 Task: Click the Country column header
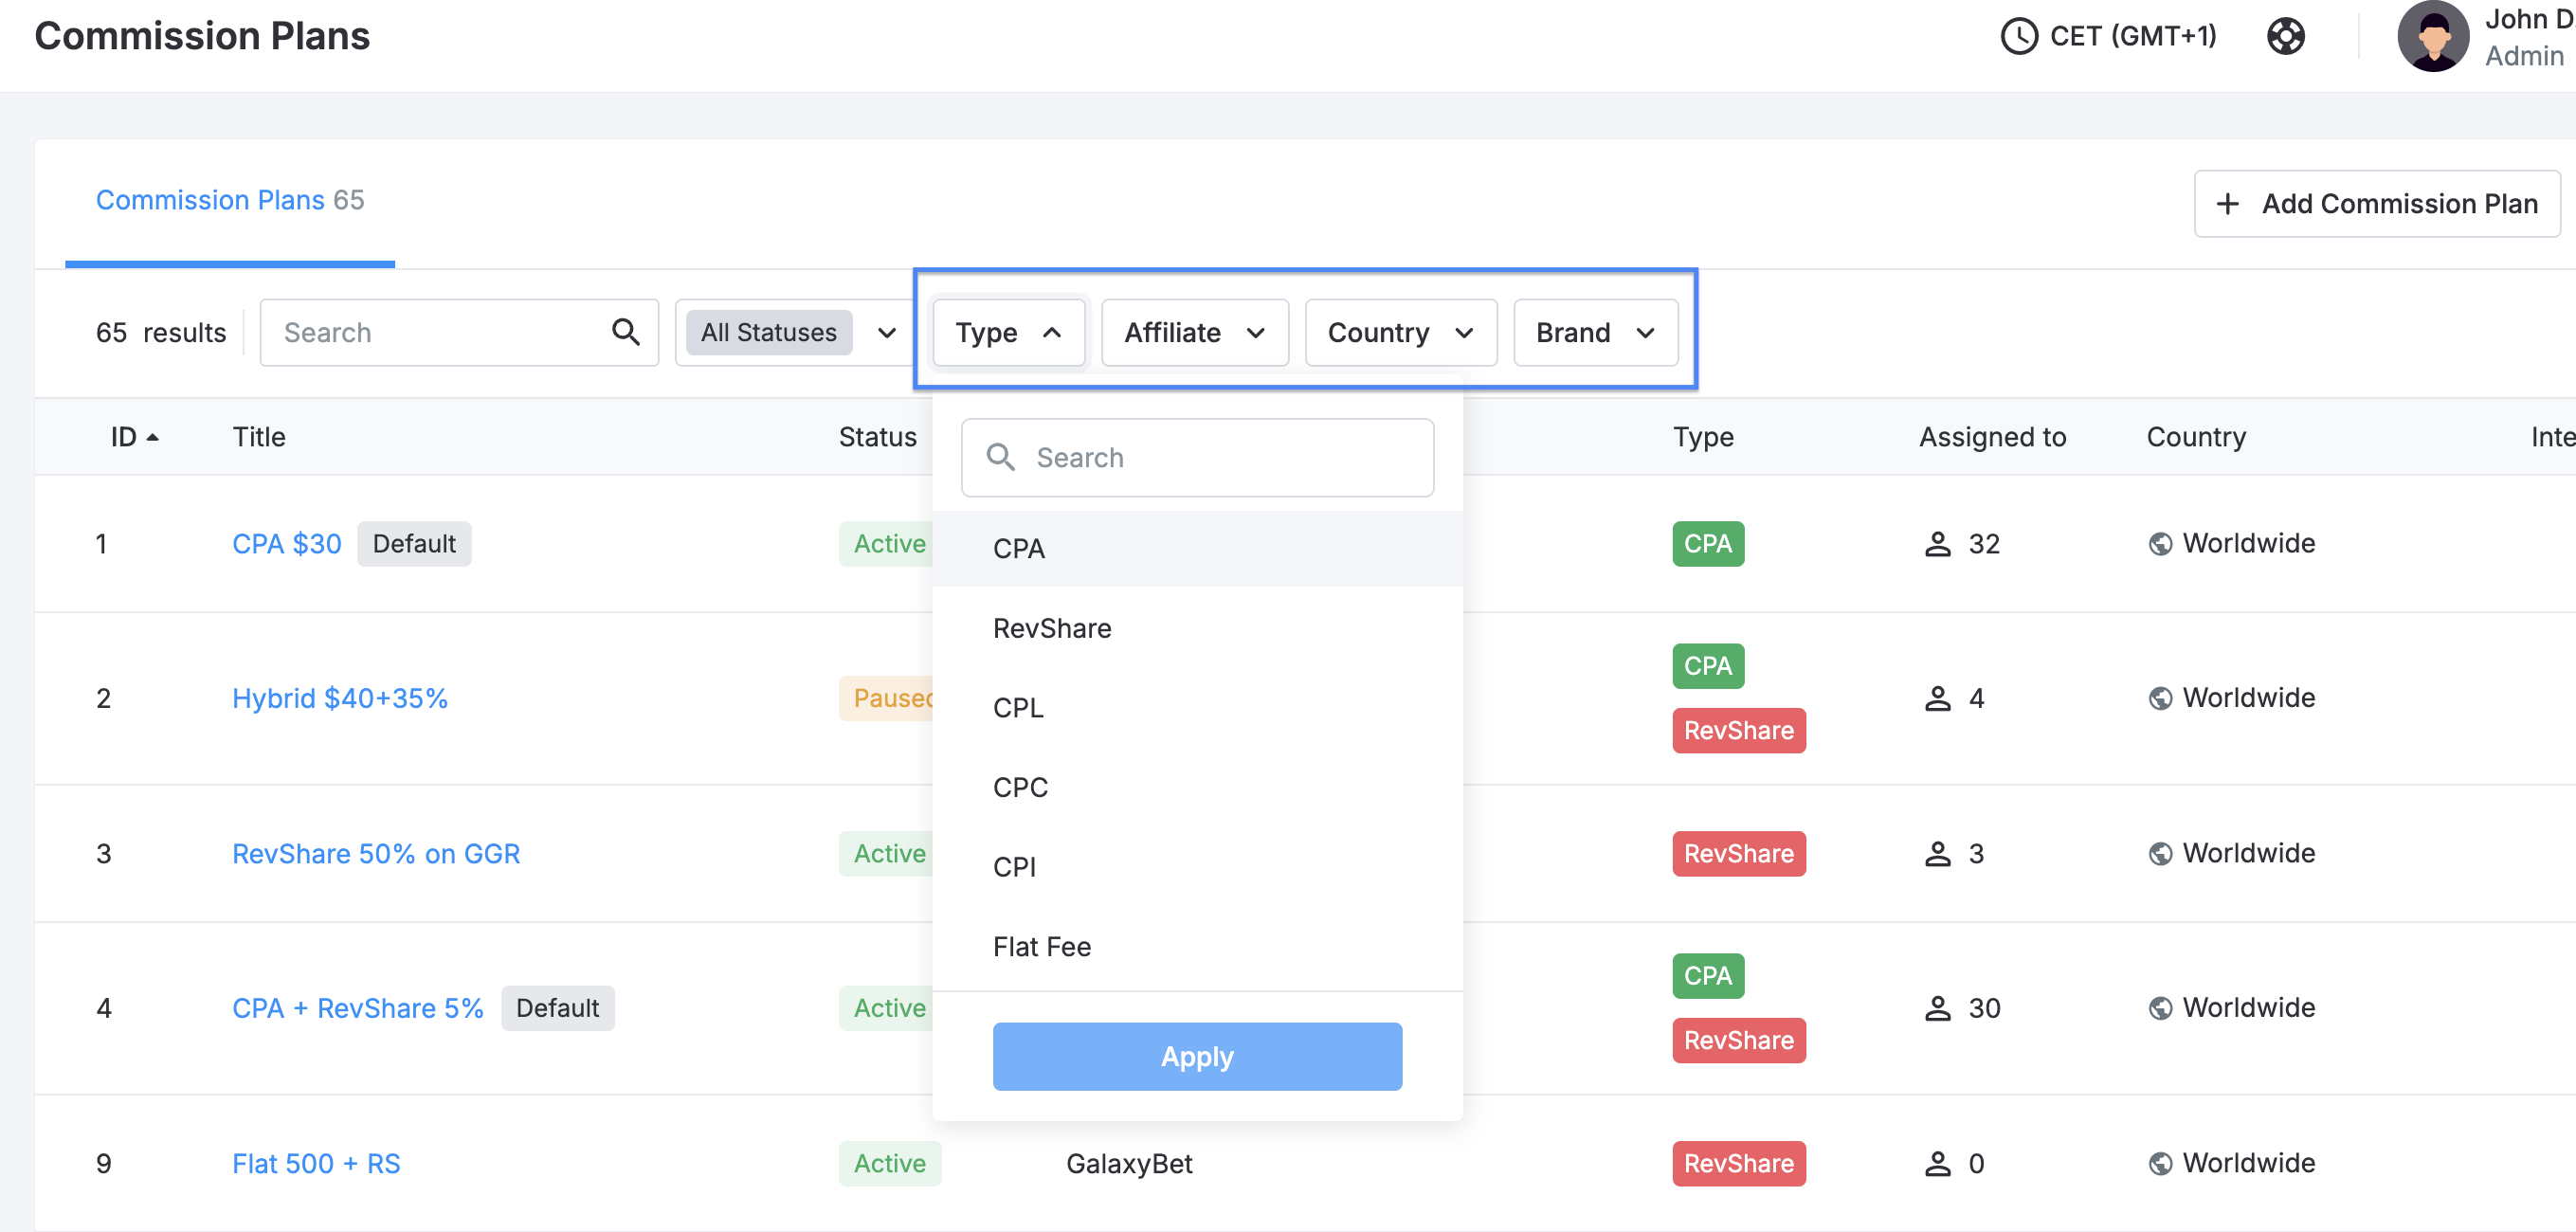pyautogui.click(x=2196, y=437)
